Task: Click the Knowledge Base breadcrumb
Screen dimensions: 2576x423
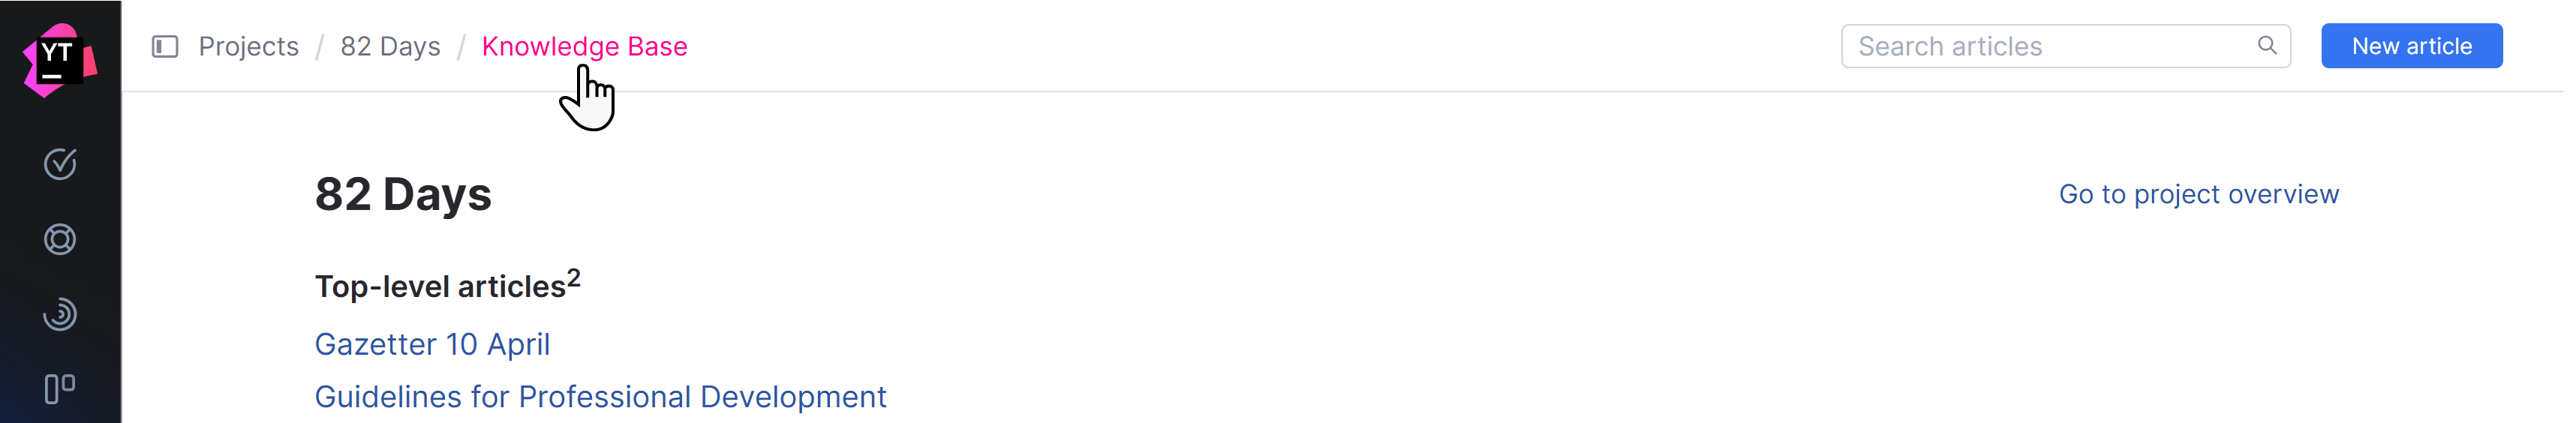Action: pyautogui.click(x=584, y=47)
